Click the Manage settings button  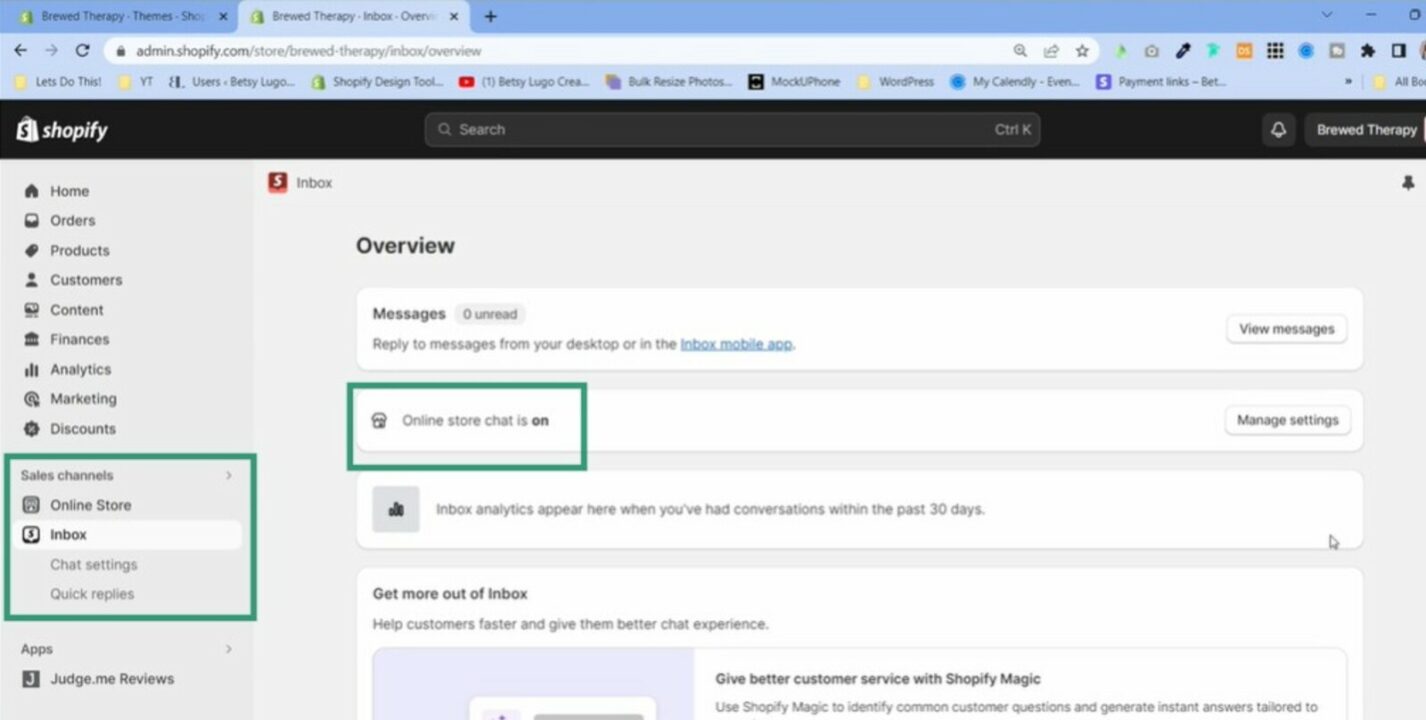pyautogui.click(x=1287, y=420)
